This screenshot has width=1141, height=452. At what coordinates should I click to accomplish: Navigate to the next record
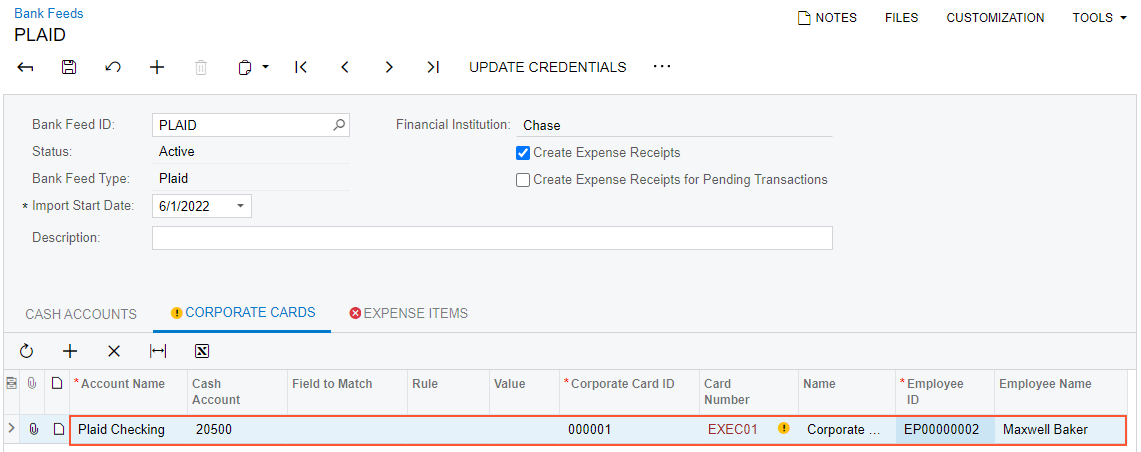(x=389, y=67)
